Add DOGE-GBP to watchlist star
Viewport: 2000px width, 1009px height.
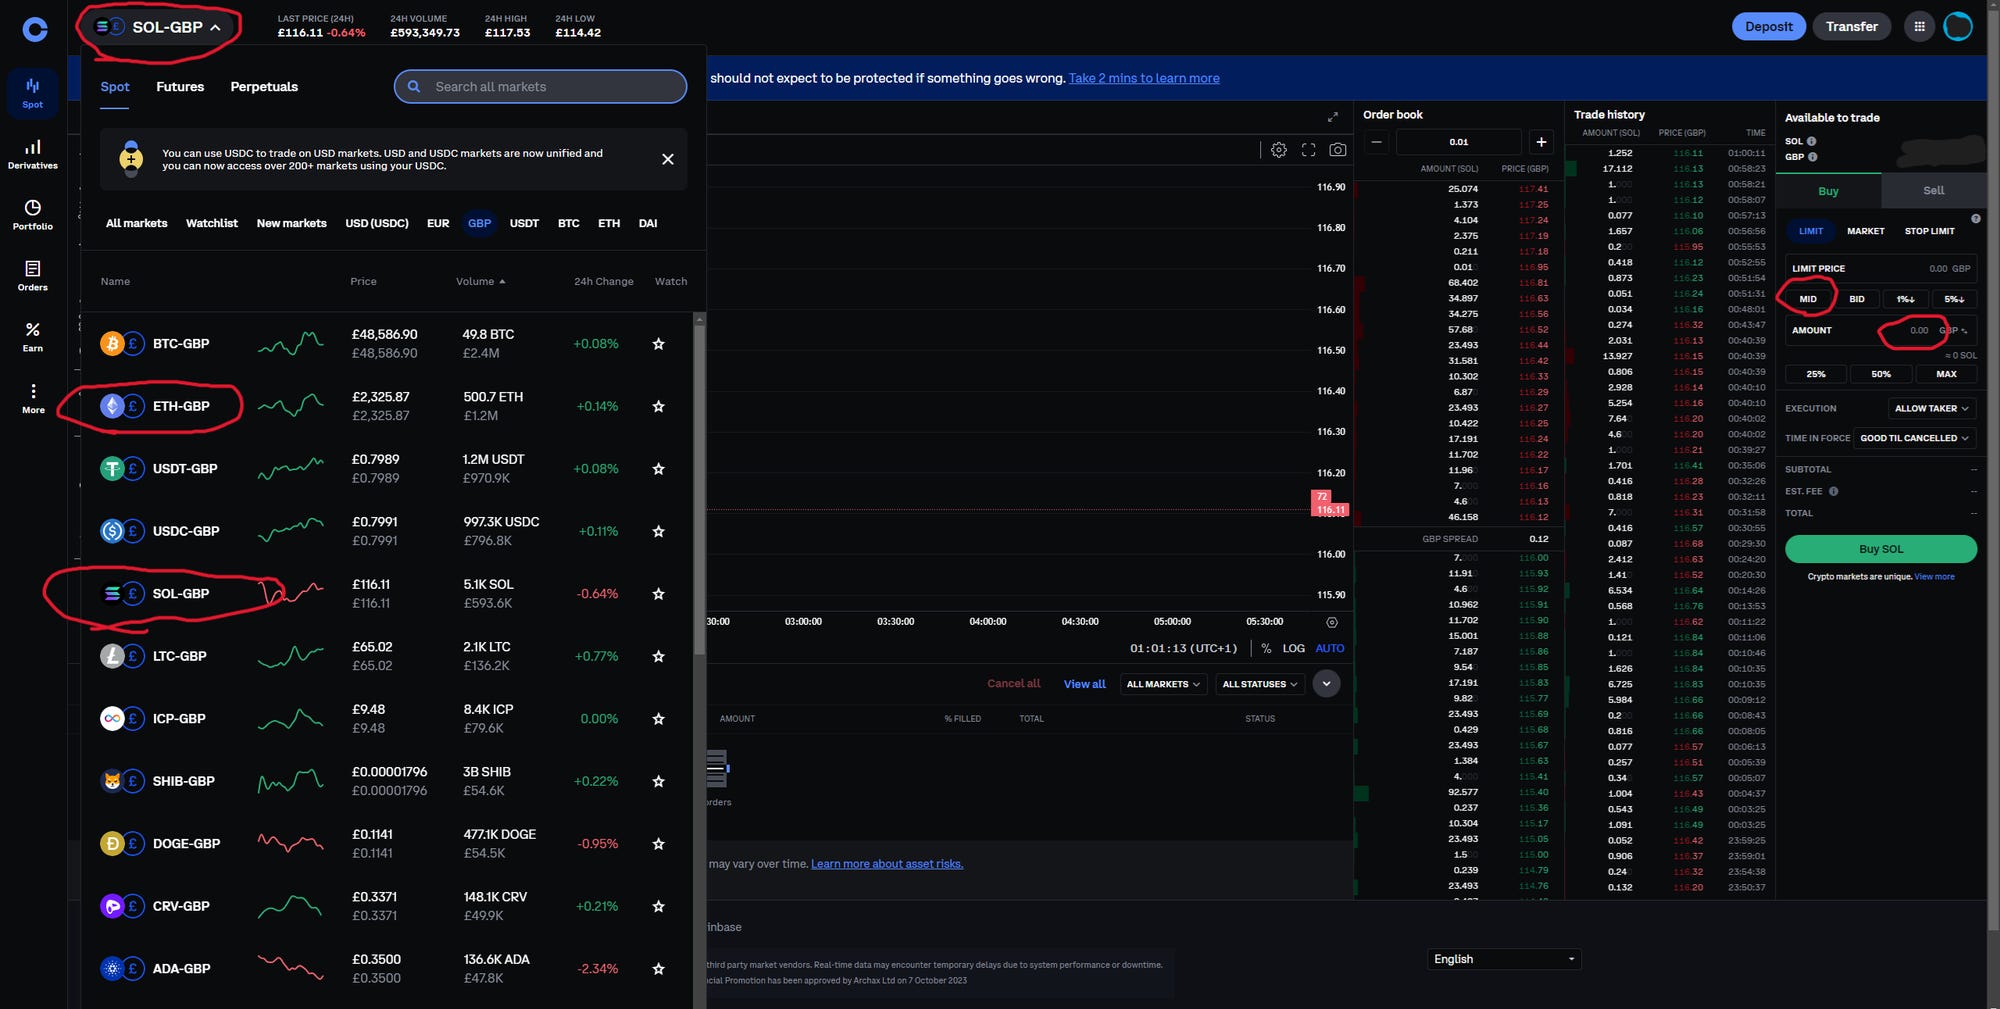click(x=658, y=844)
